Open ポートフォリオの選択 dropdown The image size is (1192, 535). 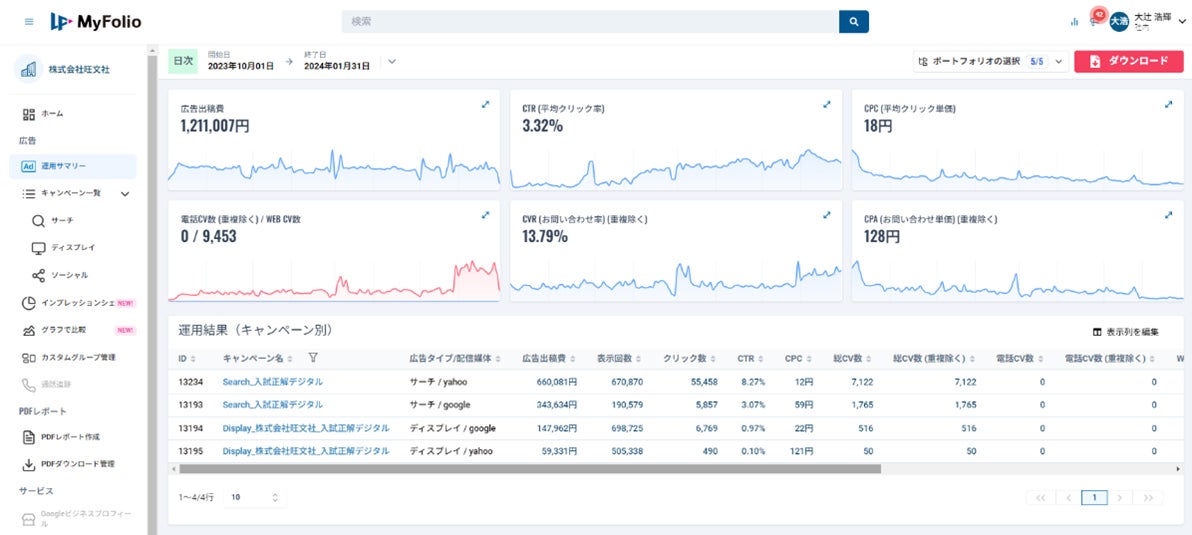coord(991,62)
